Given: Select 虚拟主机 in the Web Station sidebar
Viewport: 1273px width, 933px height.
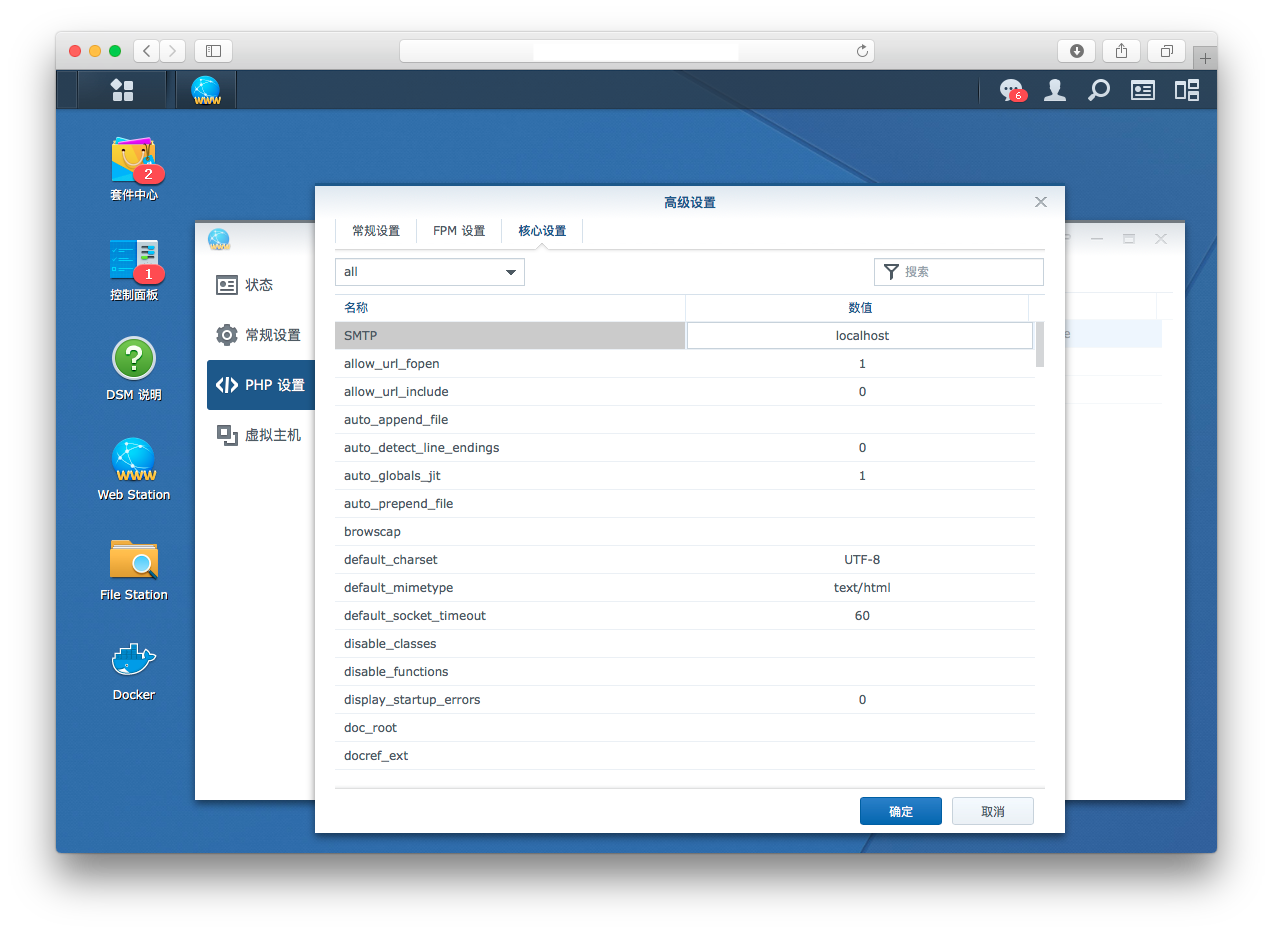Looking at the screenshot, I should 261,435.
